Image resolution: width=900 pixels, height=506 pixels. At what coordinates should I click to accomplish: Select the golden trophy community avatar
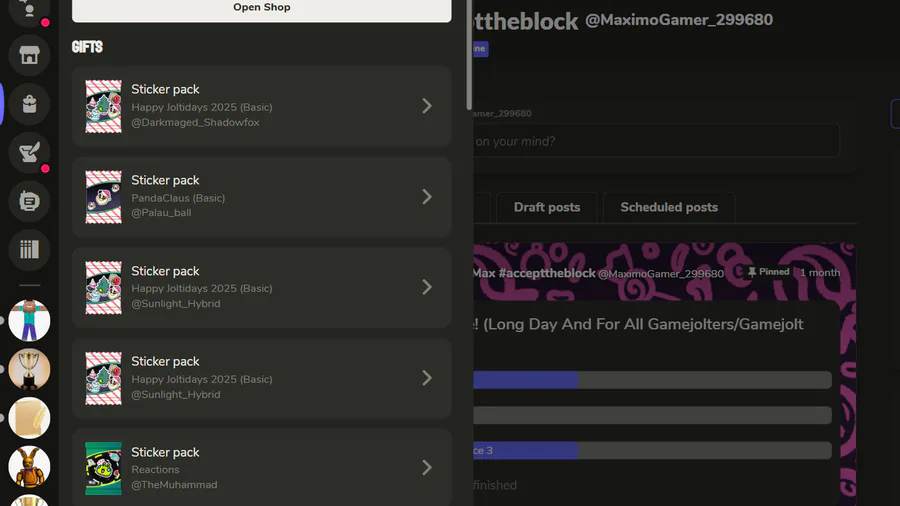point(29,369)
